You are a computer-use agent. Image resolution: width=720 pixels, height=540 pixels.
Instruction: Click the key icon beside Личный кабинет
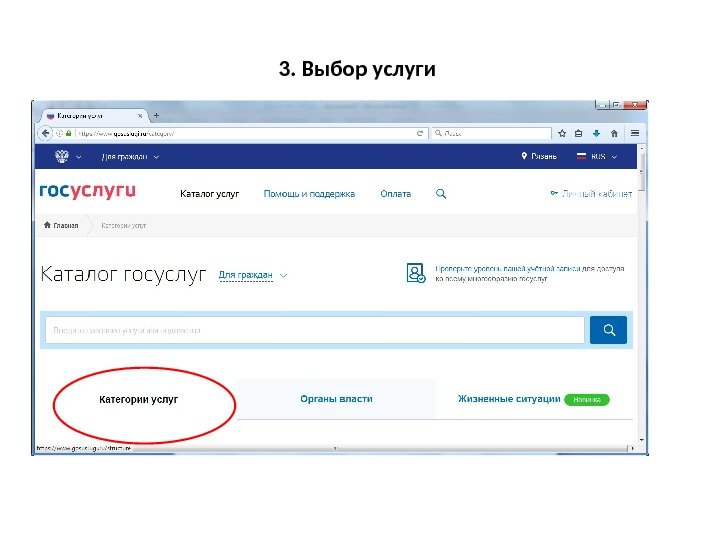554,193
